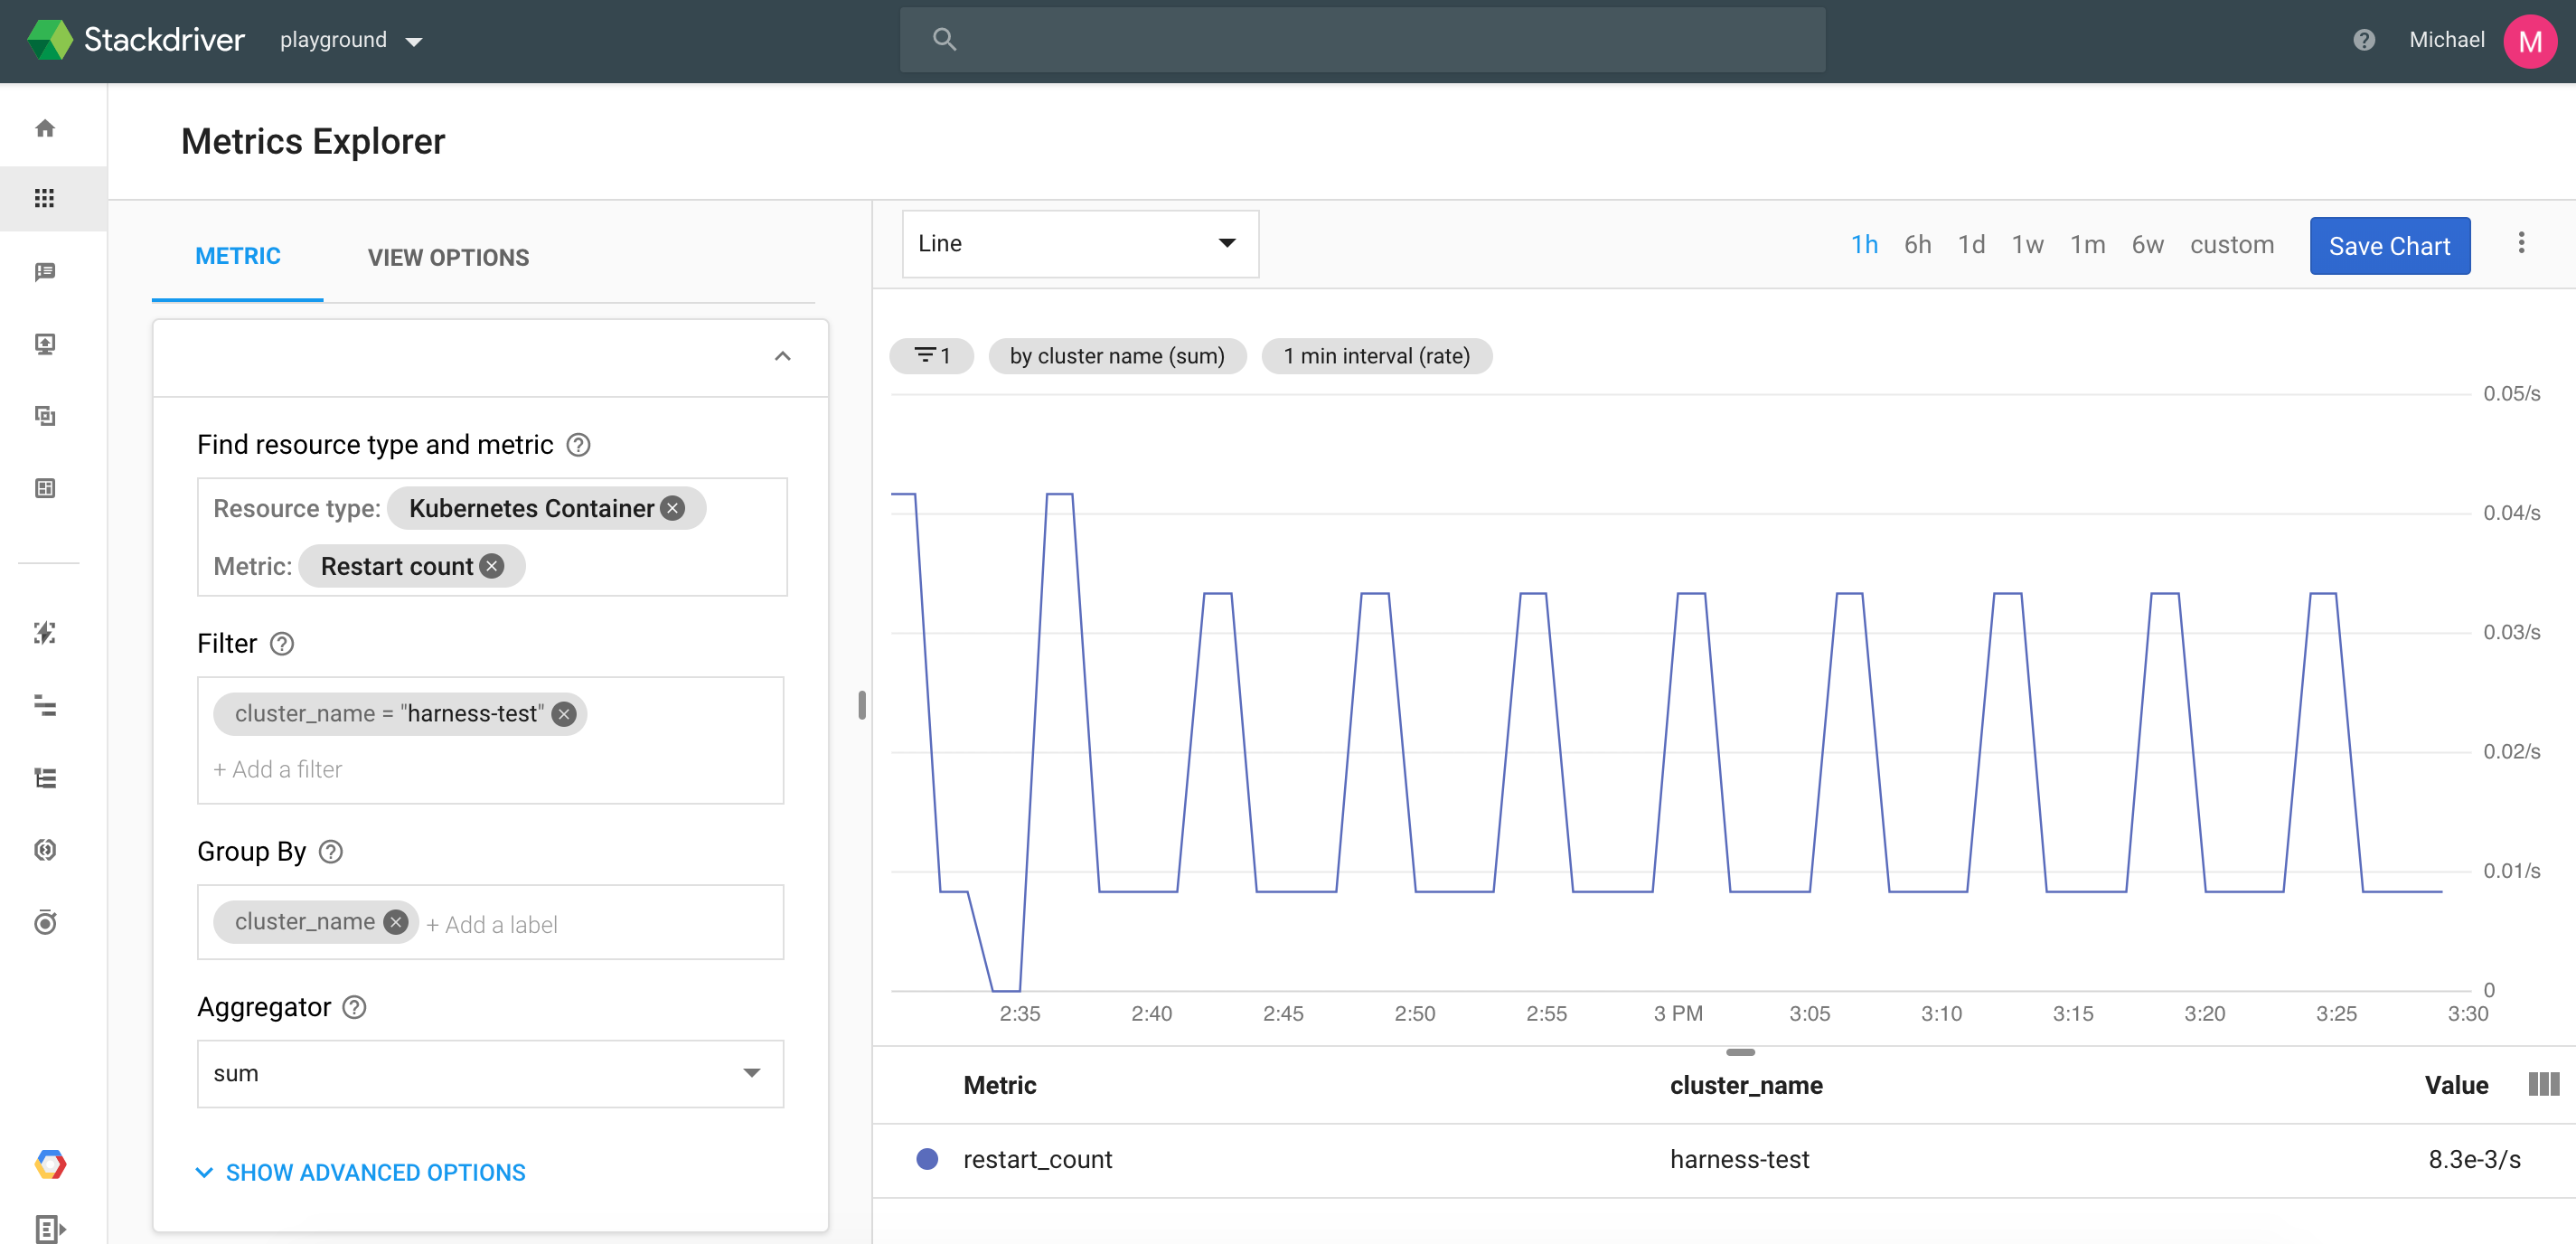Click the restart_count legend color dot
The image size is (2576, 1244).
tap(927, 1159)
